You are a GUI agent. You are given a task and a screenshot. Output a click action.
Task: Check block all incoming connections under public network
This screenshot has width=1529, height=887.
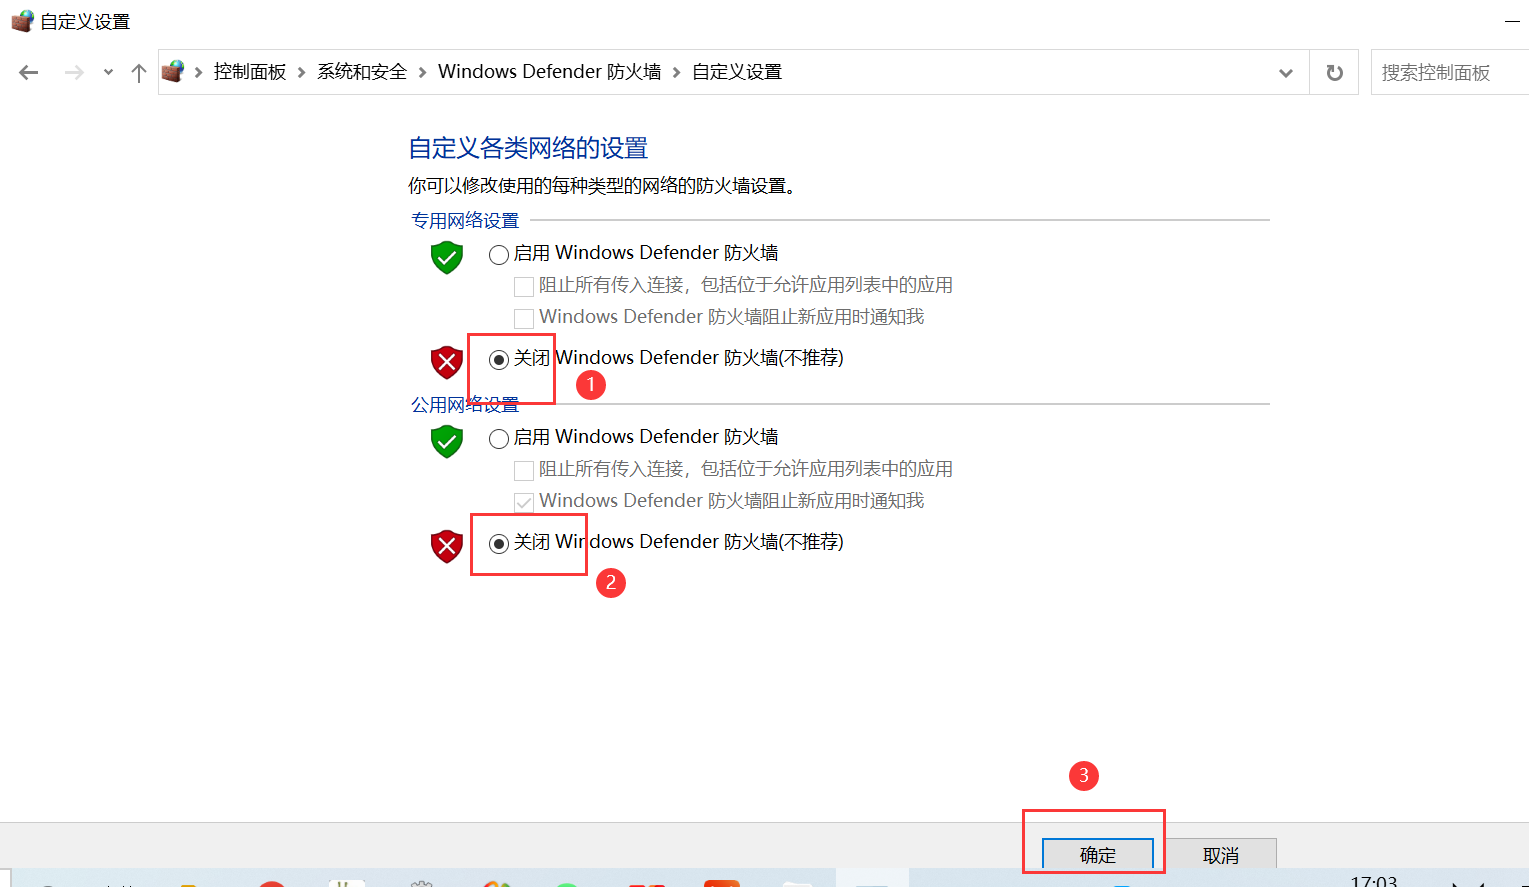[523, 471]
